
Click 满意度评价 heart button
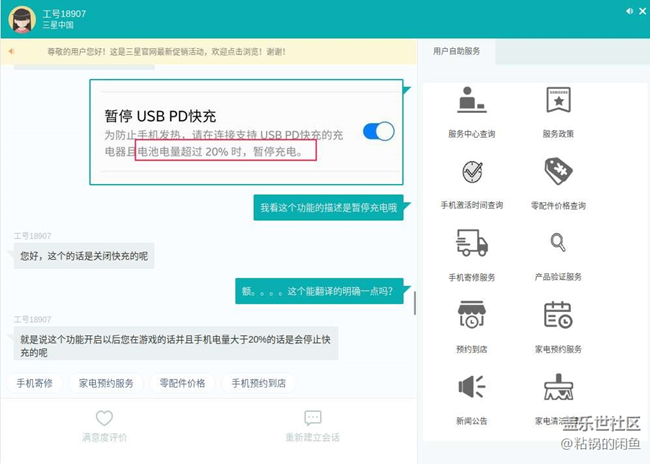point(104,426)
